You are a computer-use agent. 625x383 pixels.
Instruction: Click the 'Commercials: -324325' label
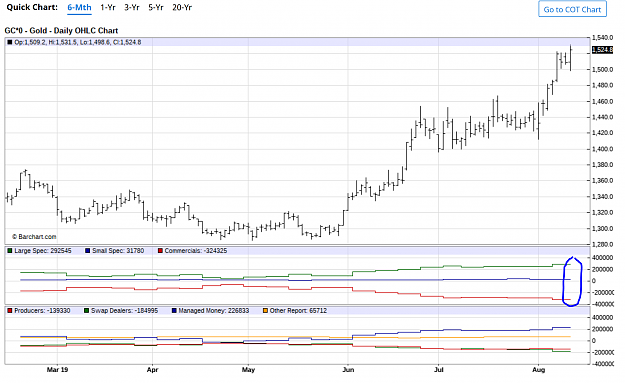(196, 251)
